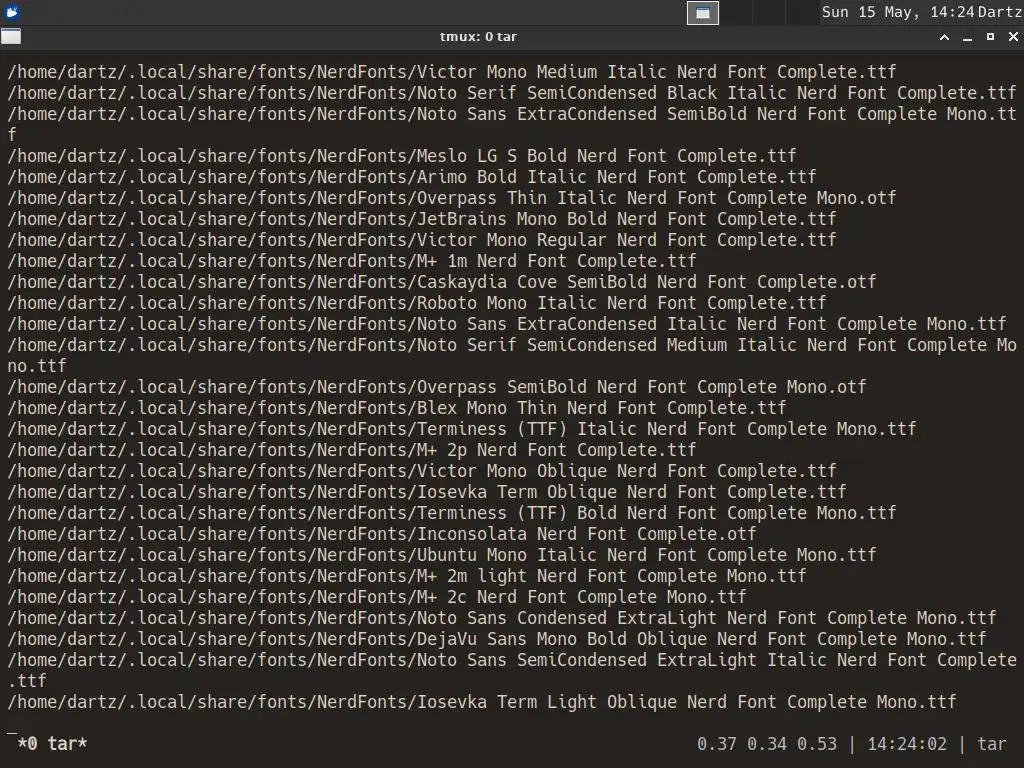
Task: Open the terminal window menu icon
Action: coord(11,37)
